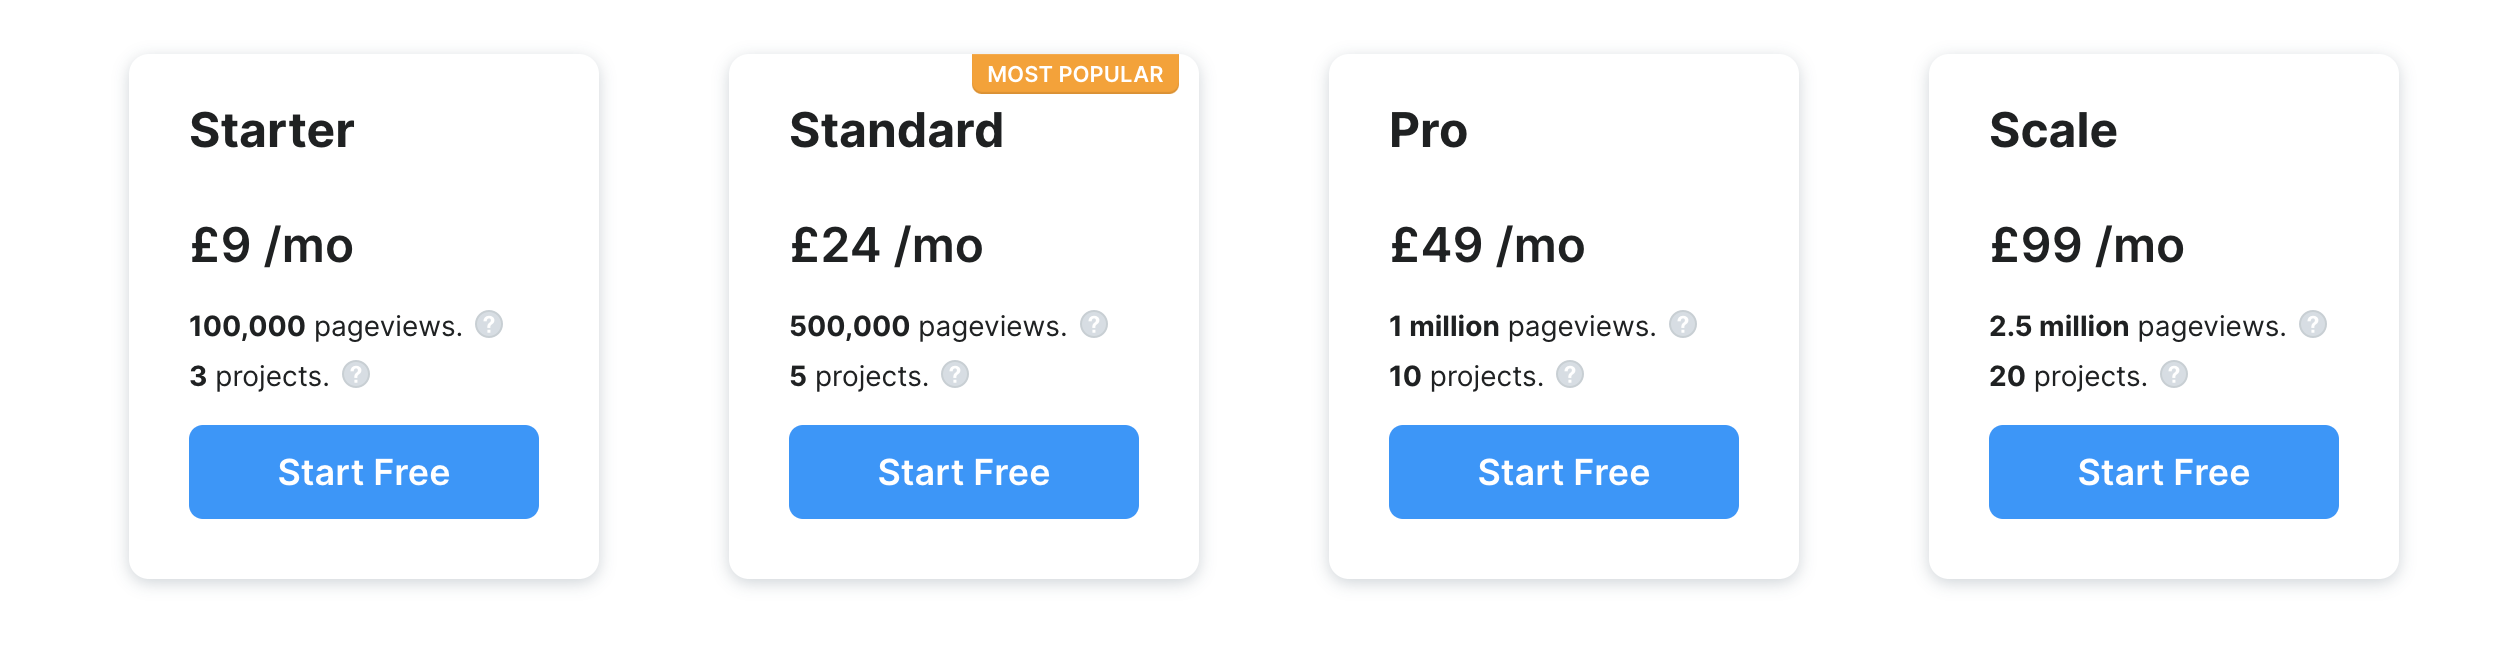Click help icon beside 100,000 pageviews
The width and height of the screenshot is (2496, 662).
[x=489, y=325]
